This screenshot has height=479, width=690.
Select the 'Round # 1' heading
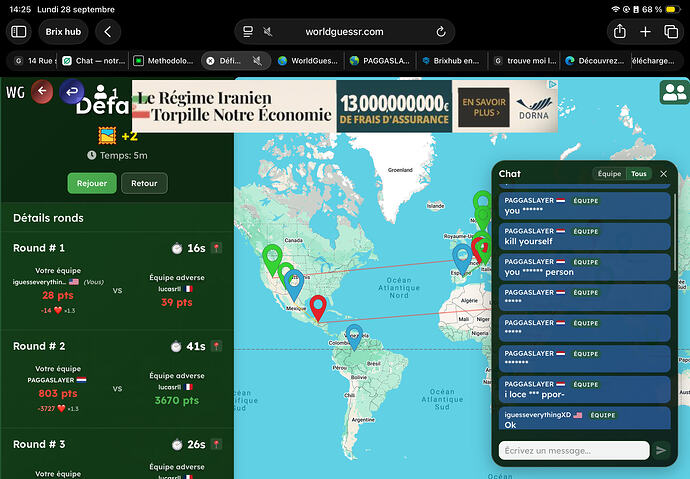[39, 248]
